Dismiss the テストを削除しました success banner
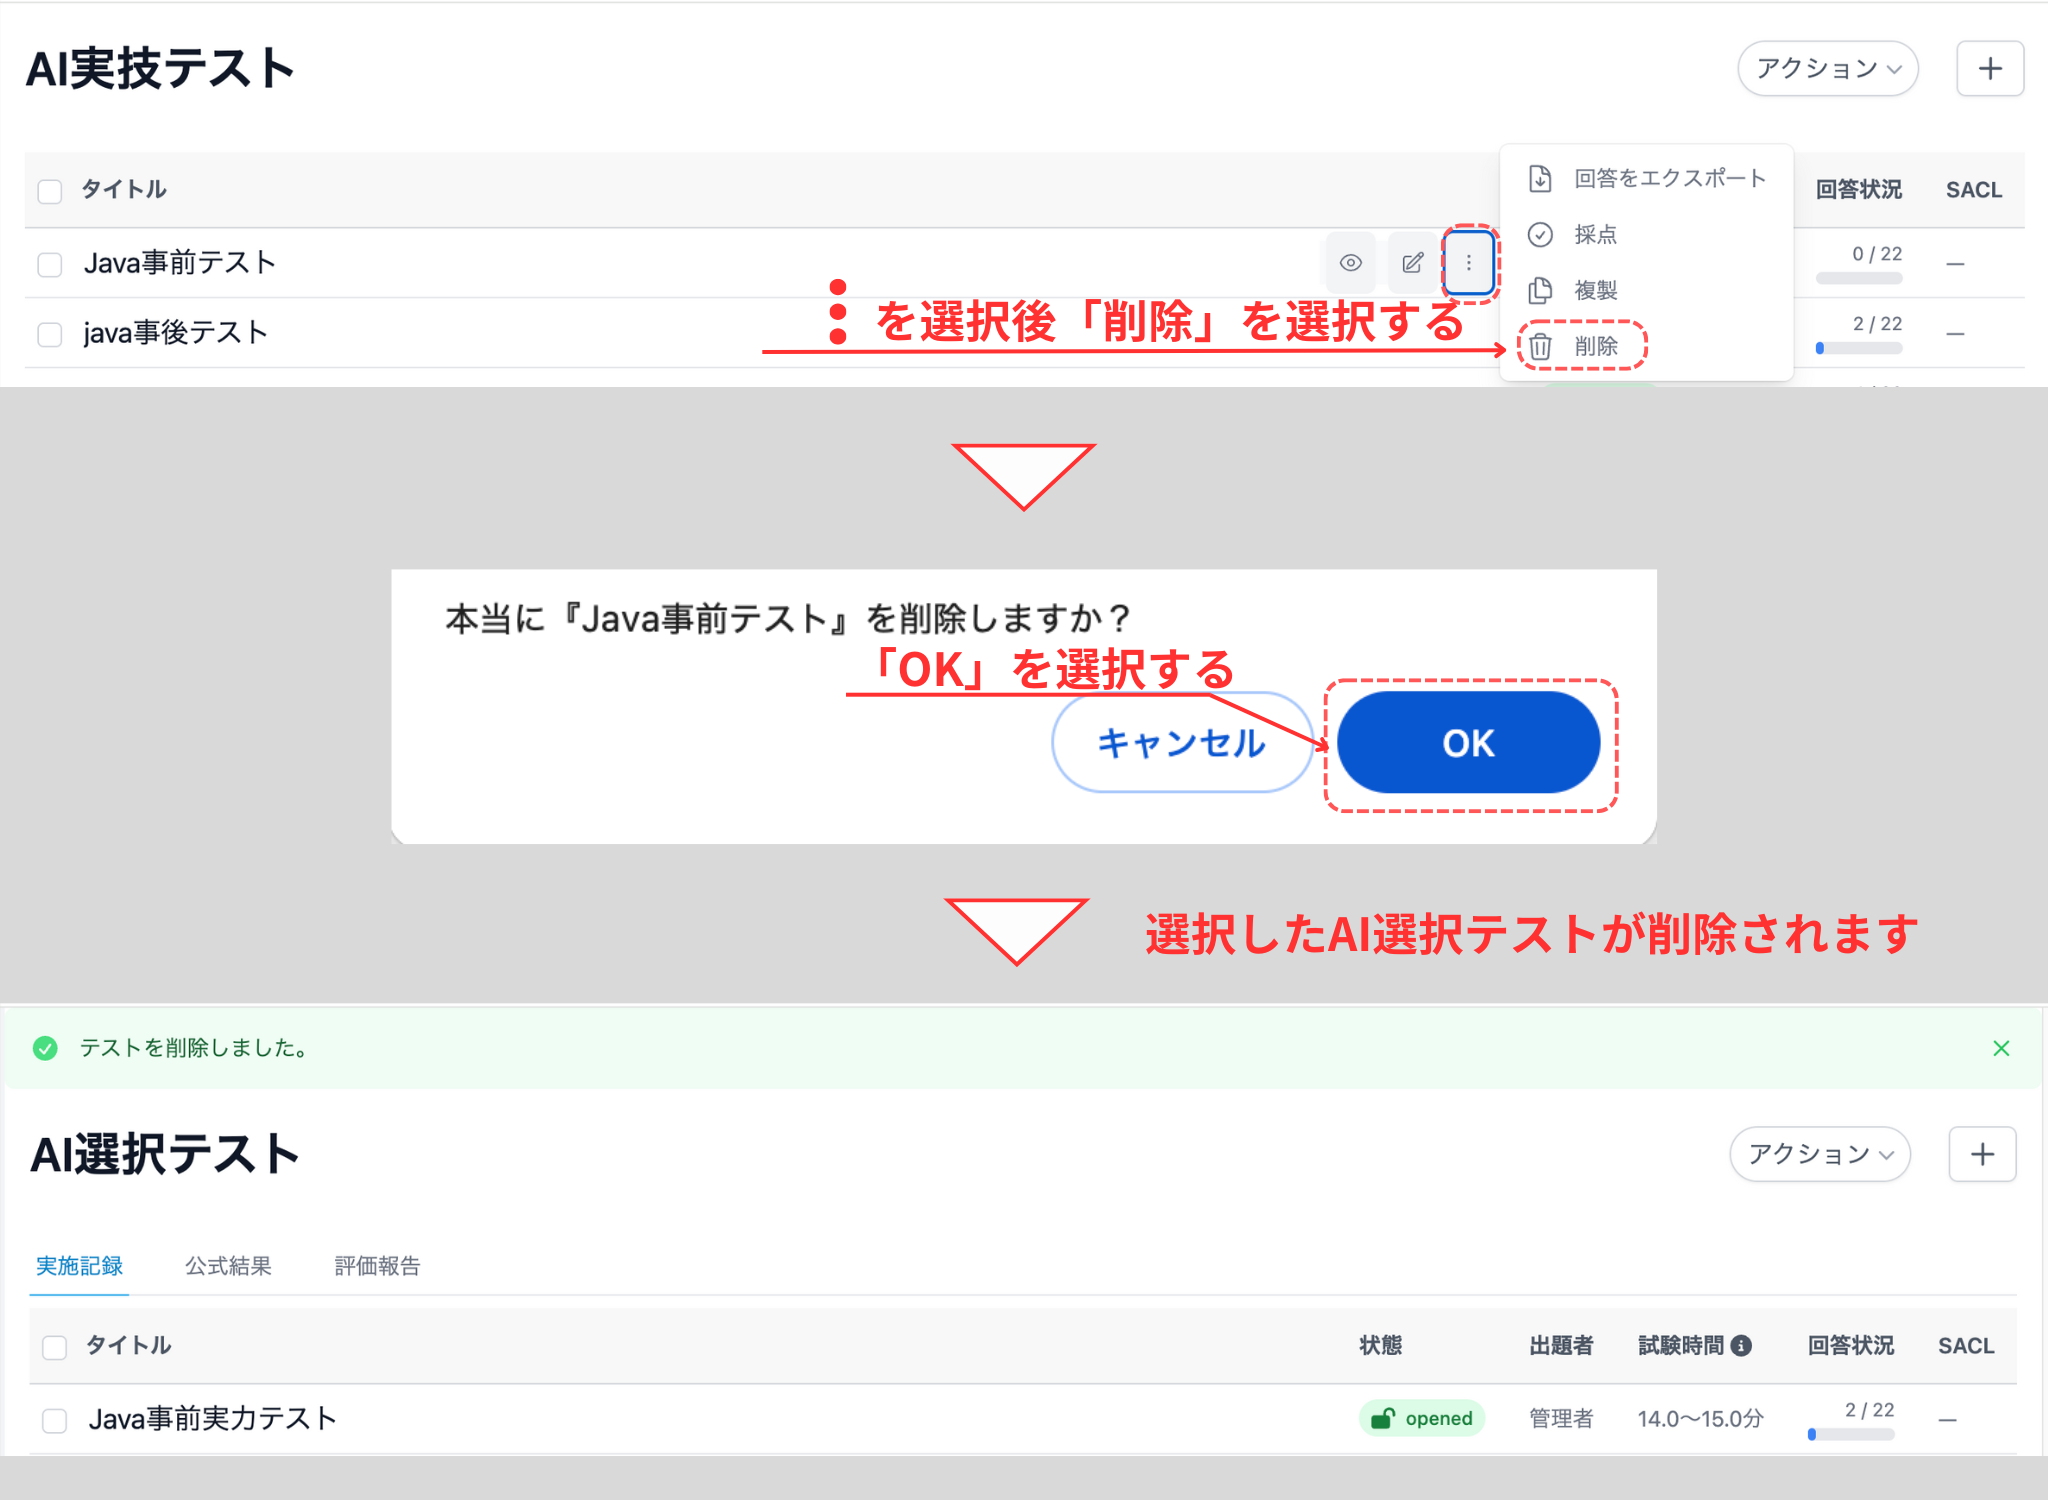 [2002, 1048]
